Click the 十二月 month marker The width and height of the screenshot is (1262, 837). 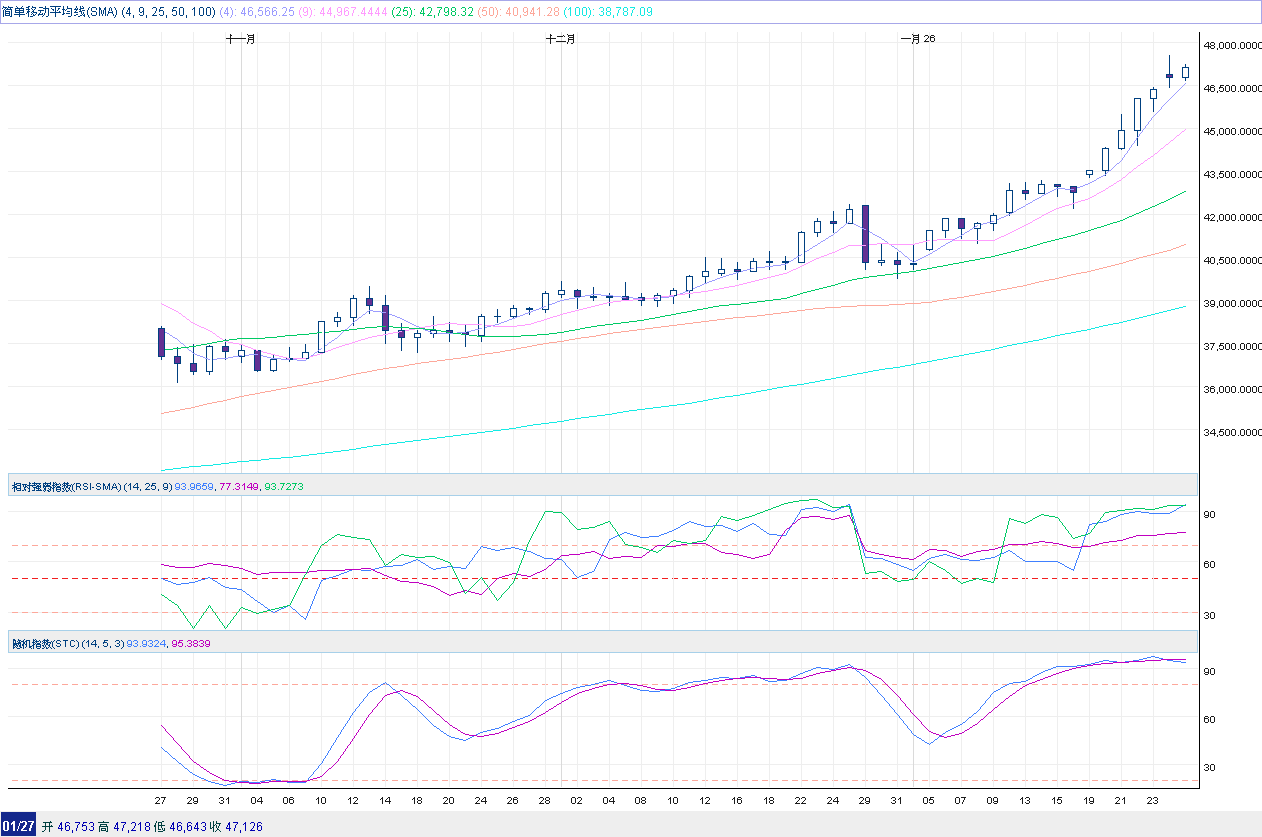coord(561,38)
